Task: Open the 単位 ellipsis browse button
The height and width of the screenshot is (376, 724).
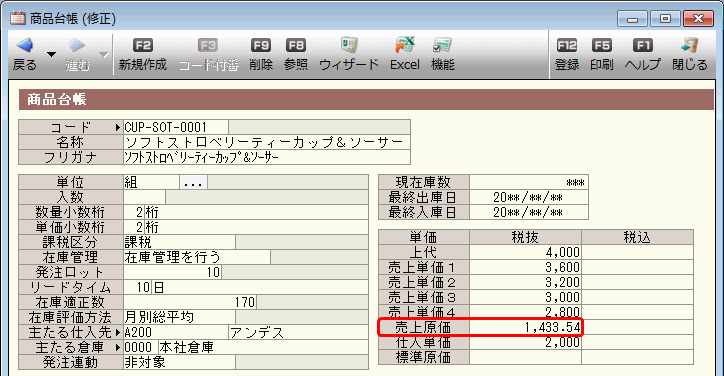Action: tap(193, 182)
